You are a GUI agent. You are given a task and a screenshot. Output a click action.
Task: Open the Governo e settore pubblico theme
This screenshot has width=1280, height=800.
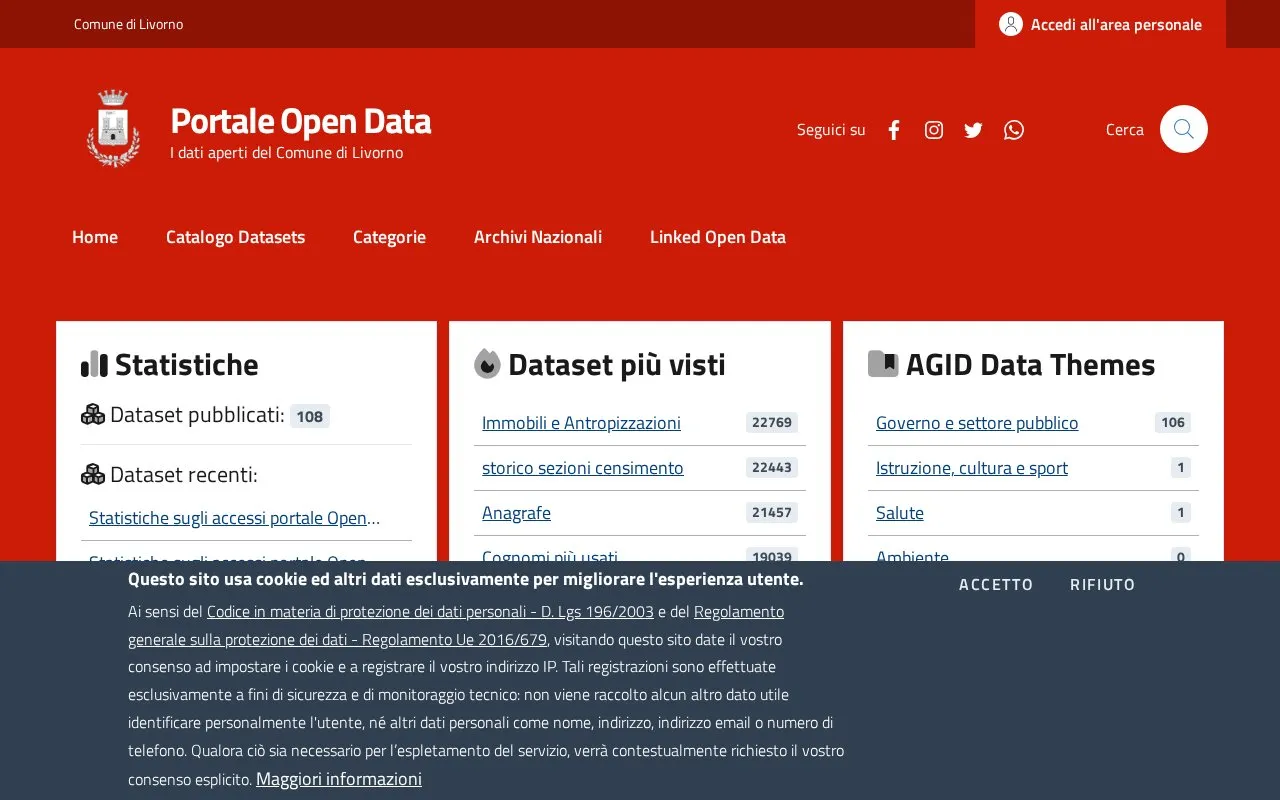(x=977, y=423)
